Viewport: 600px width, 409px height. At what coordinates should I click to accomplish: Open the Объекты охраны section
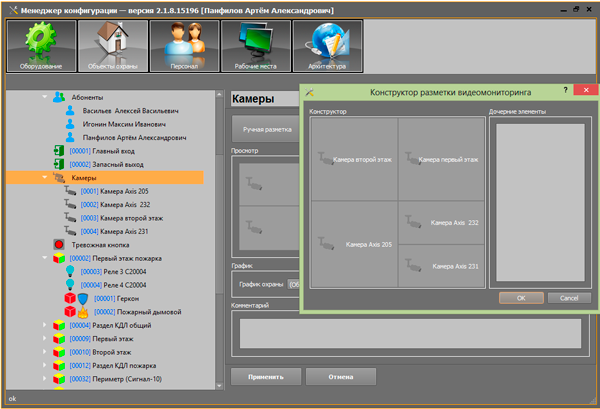tap(112, 45)
